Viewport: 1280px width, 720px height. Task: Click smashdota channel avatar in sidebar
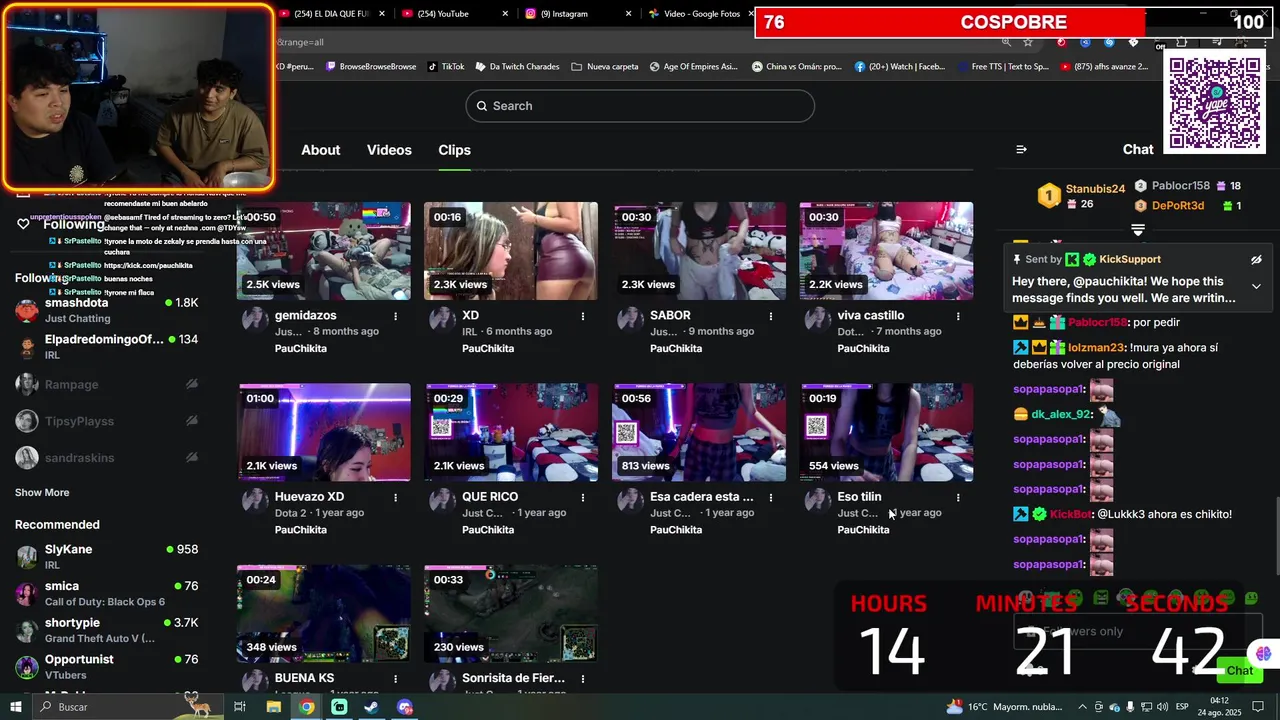click(27, 310)
